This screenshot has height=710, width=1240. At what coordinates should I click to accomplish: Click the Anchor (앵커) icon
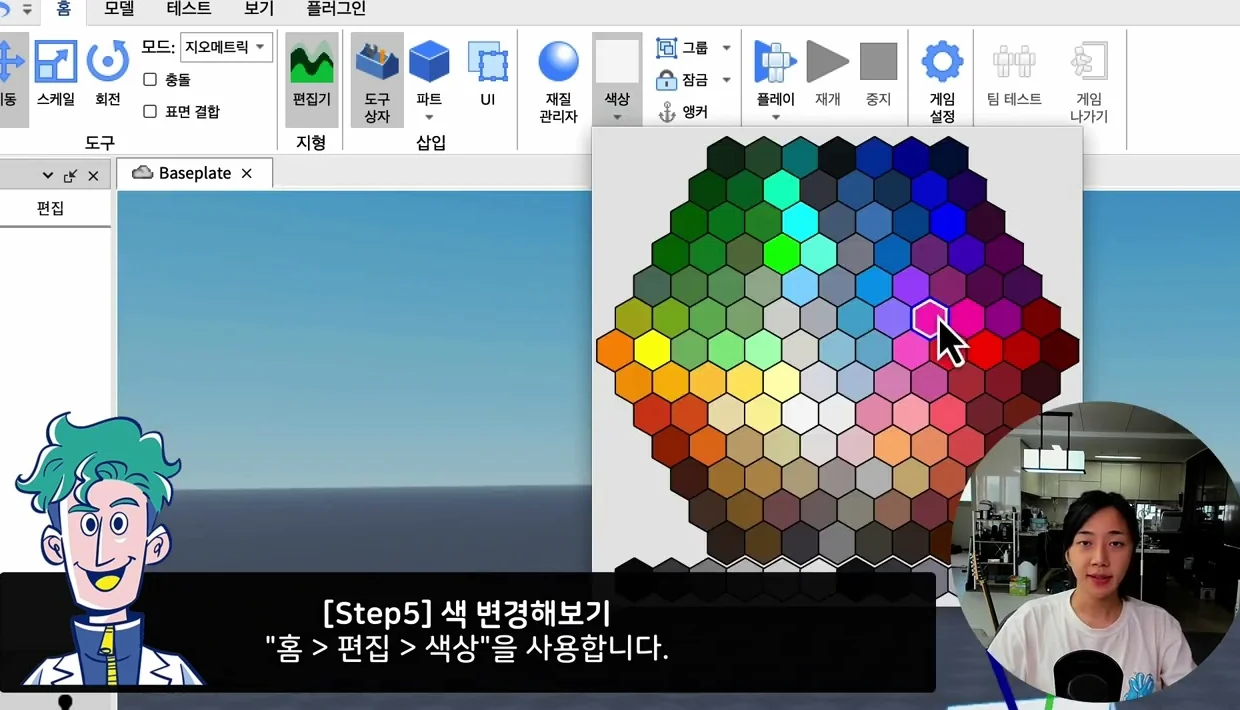(666, 112)
